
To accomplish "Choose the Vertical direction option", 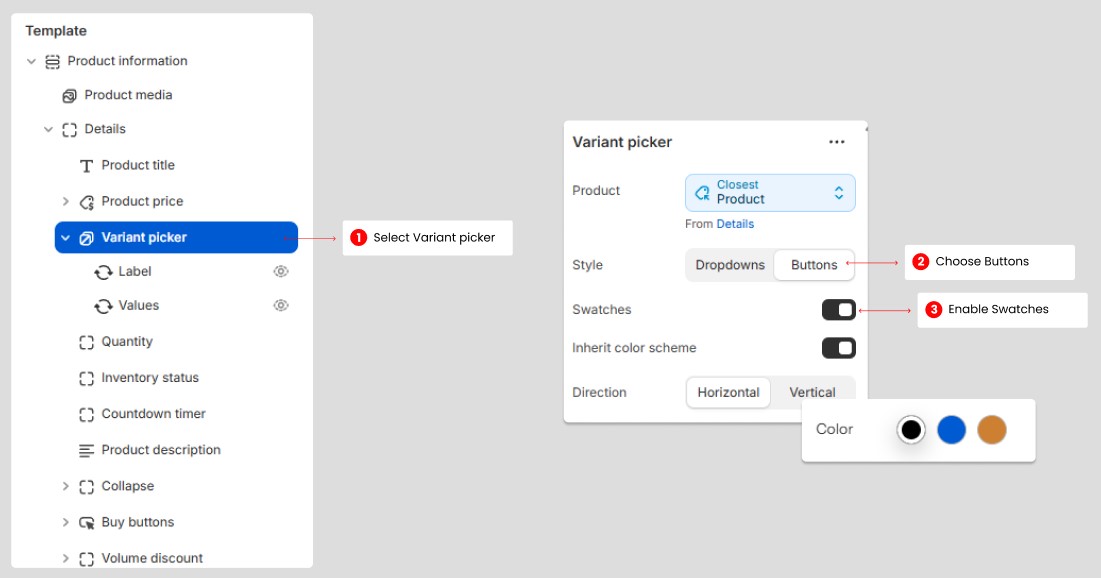I will point(812,393).
